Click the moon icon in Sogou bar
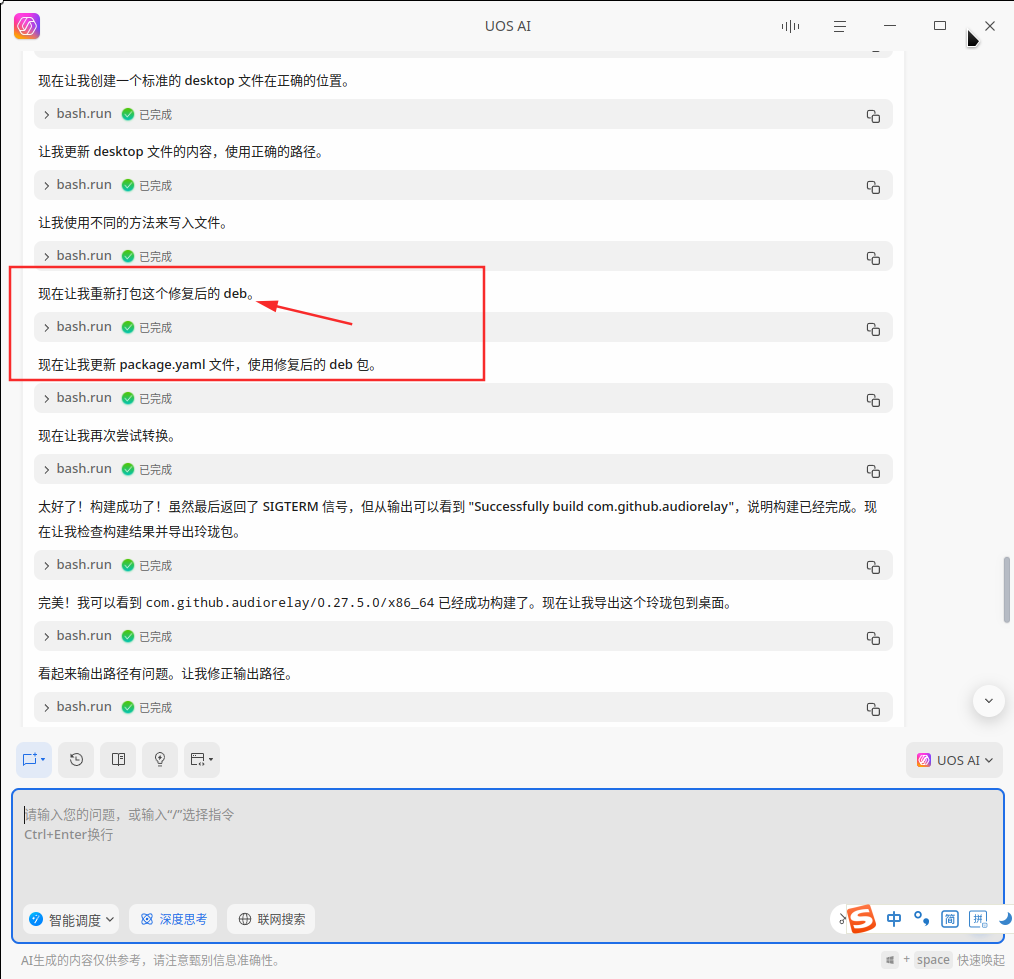 click(x=1005, y=919)
